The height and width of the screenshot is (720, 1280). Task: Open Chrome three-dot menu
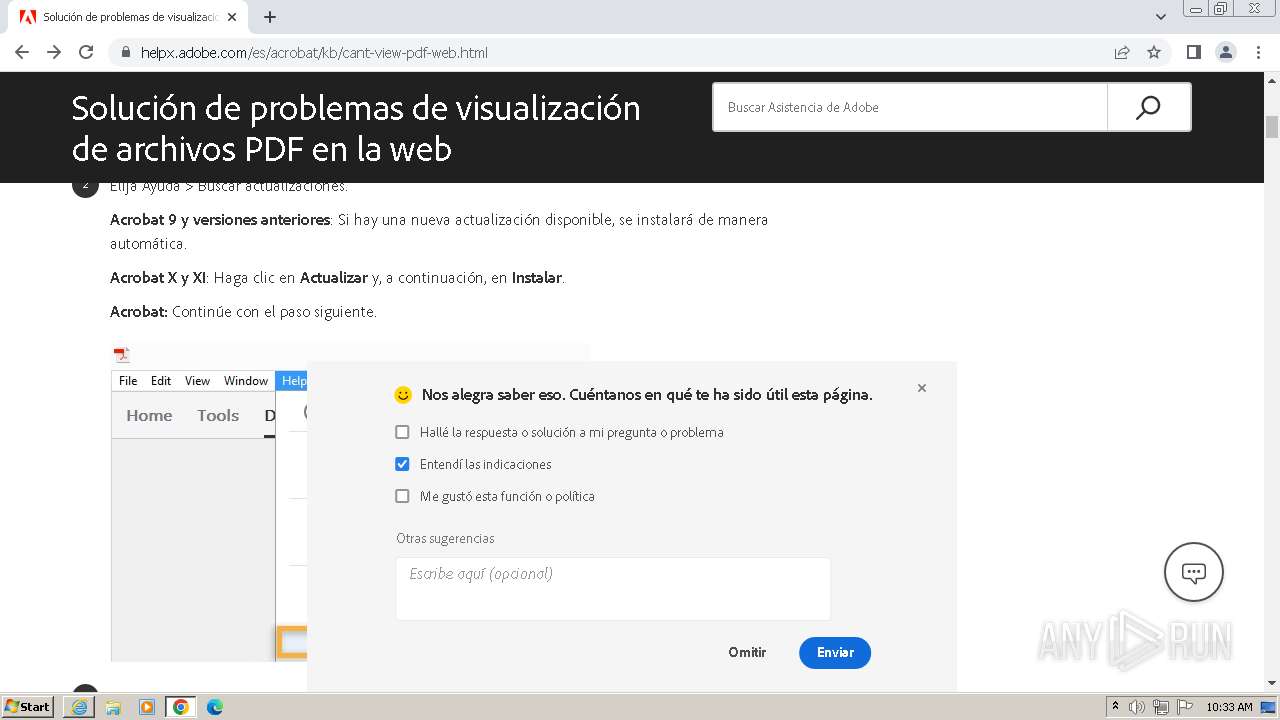1258,52
